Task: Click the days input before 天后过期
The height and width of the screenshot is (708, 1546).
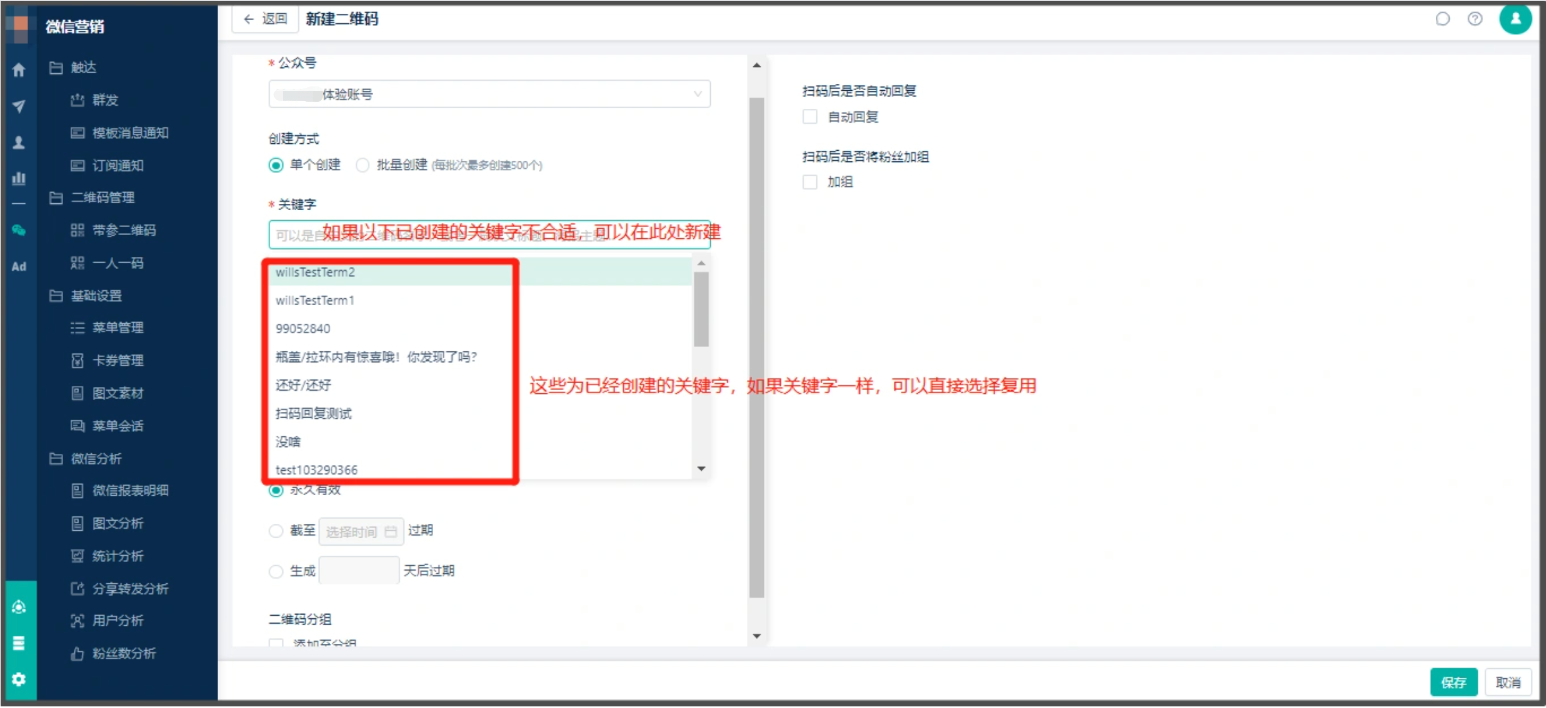Action: click(x=359, y=571)
